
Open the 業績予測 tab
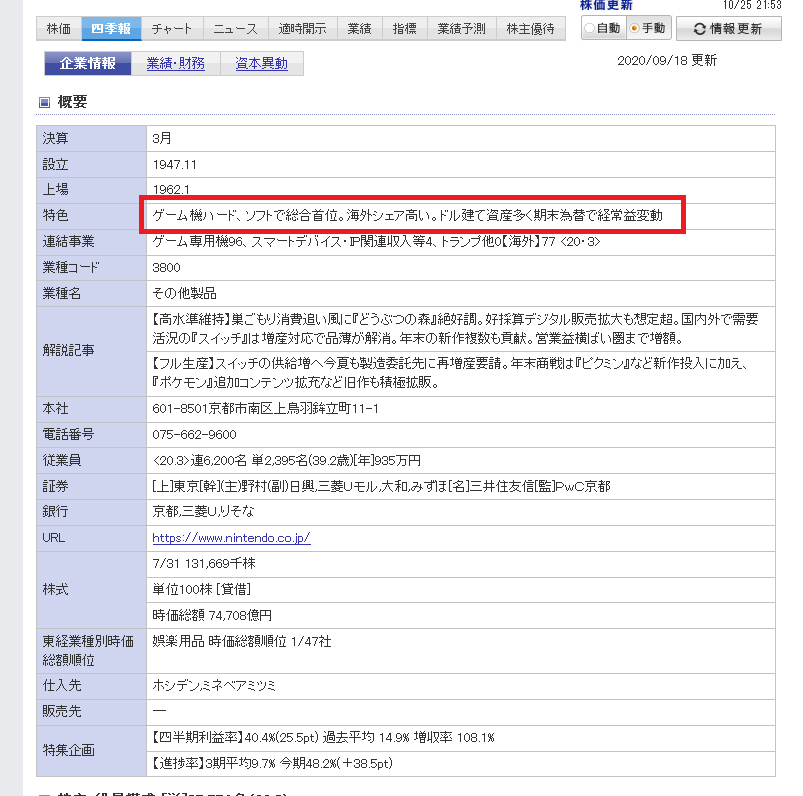461,29
